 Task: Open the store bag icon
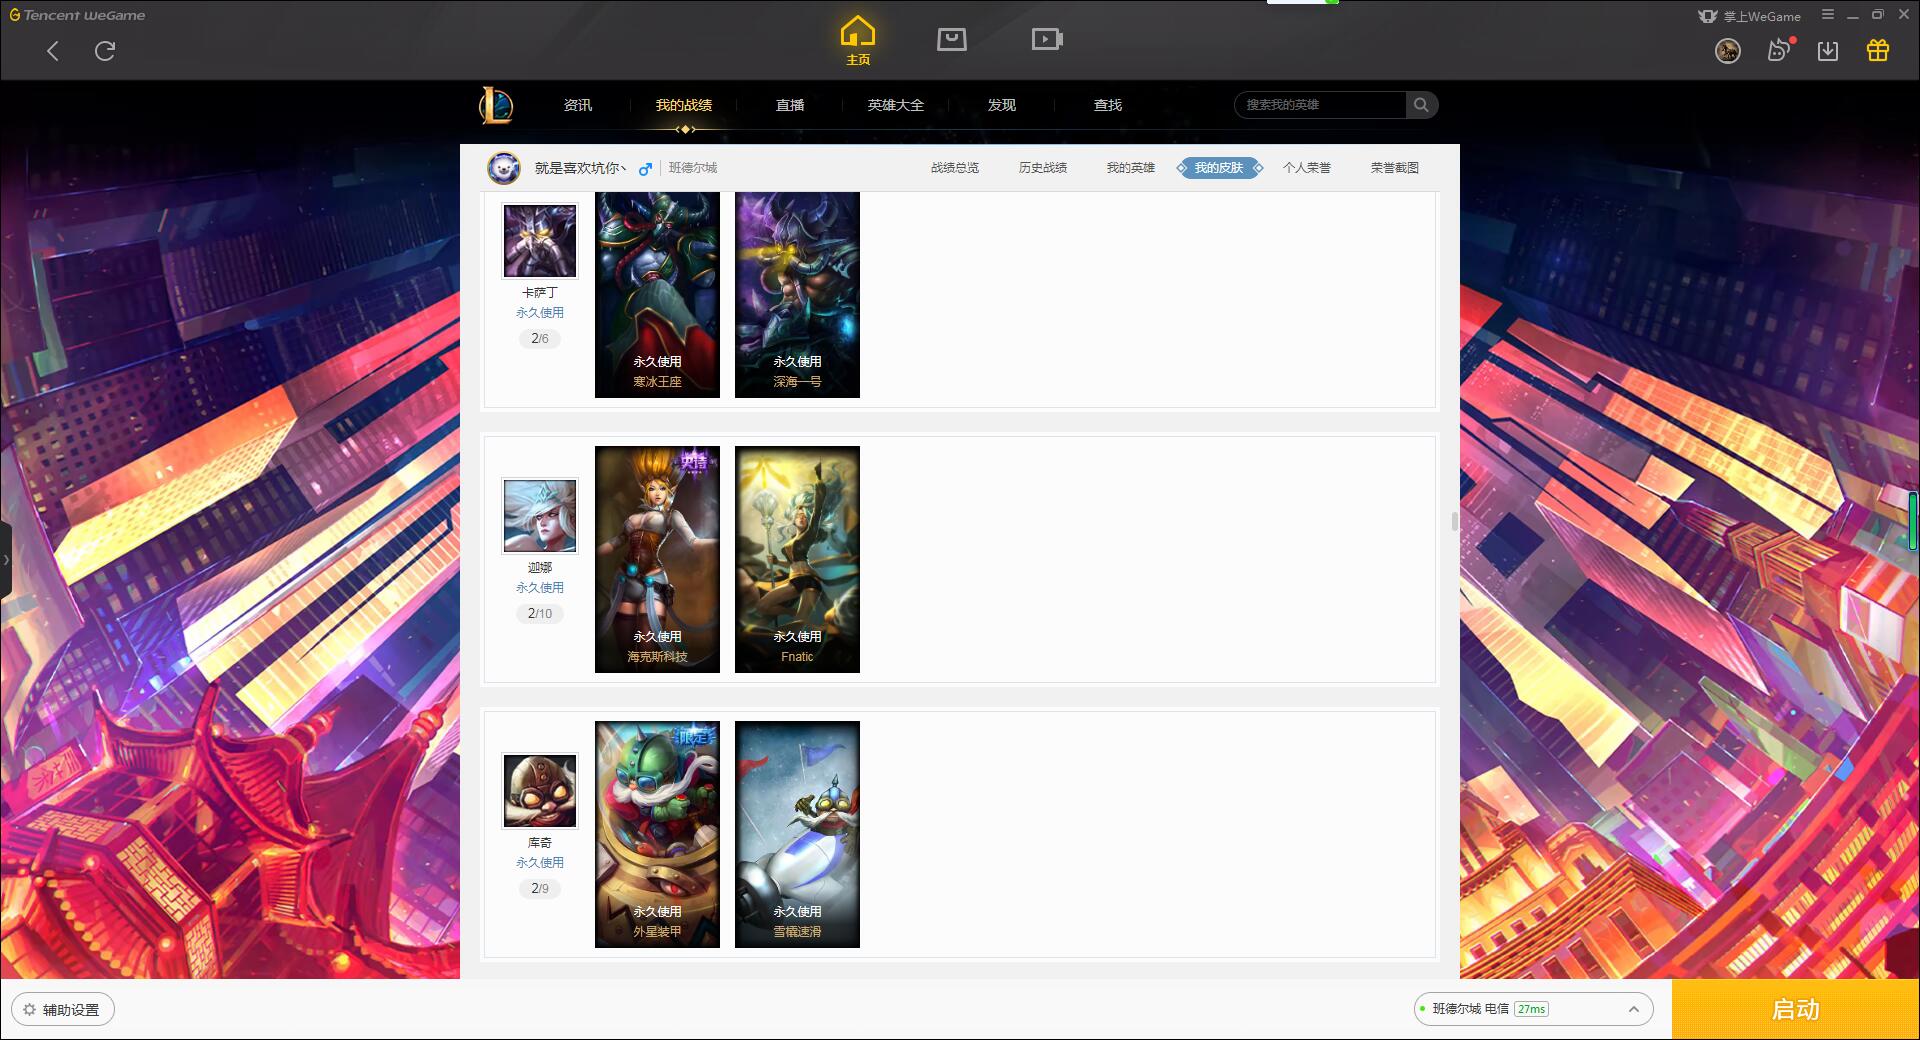[952, 39]
